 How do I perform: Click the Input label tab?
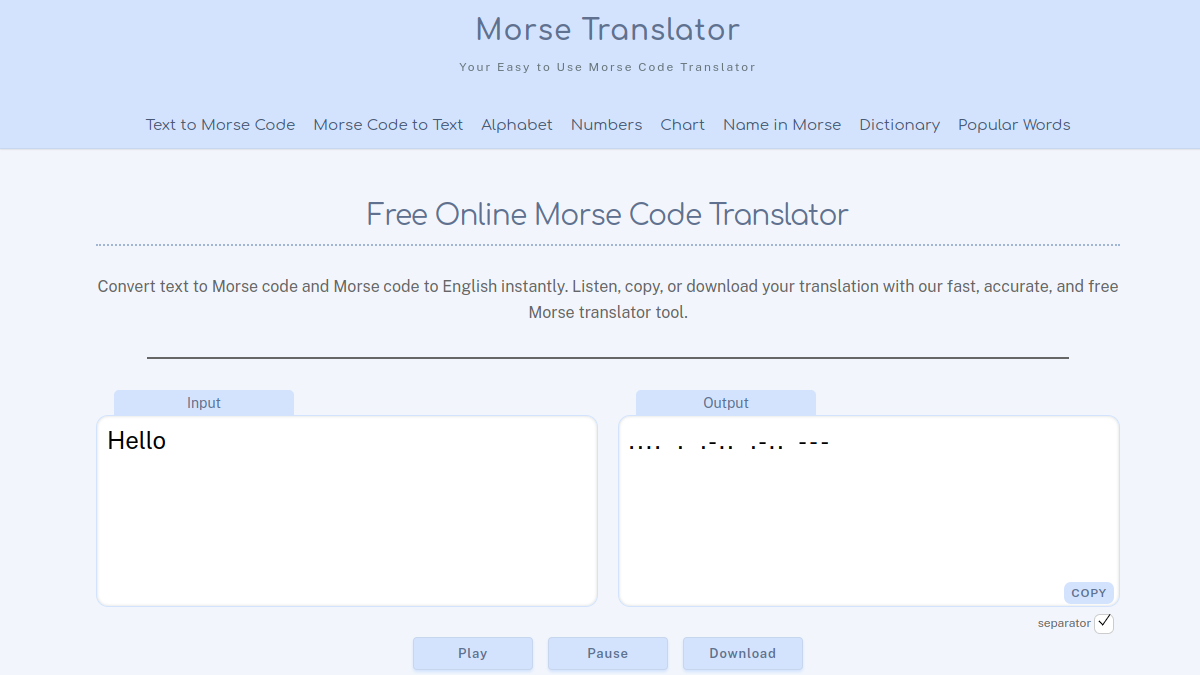204,403
